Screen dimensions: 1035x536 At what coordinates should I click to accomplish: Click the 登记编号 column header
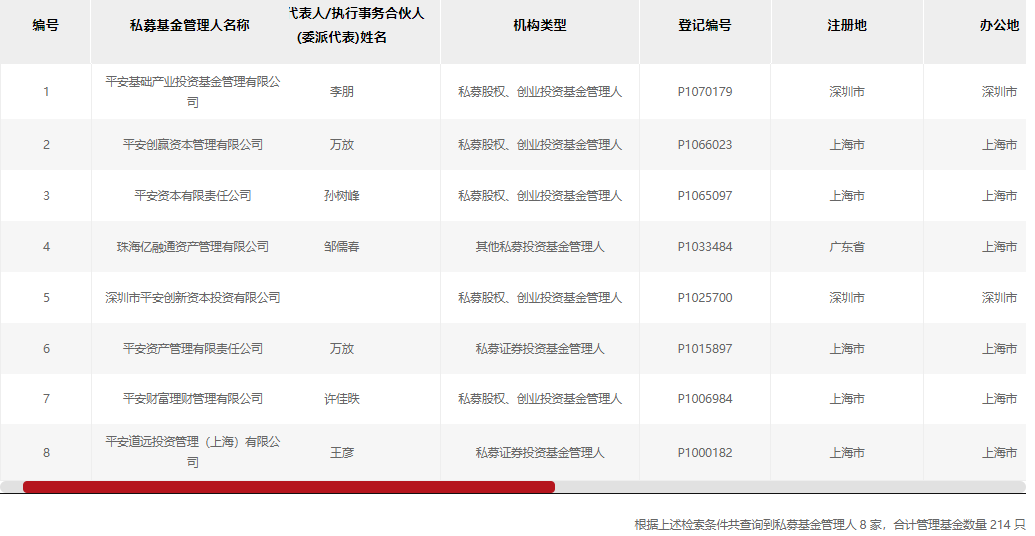(705, 25)
